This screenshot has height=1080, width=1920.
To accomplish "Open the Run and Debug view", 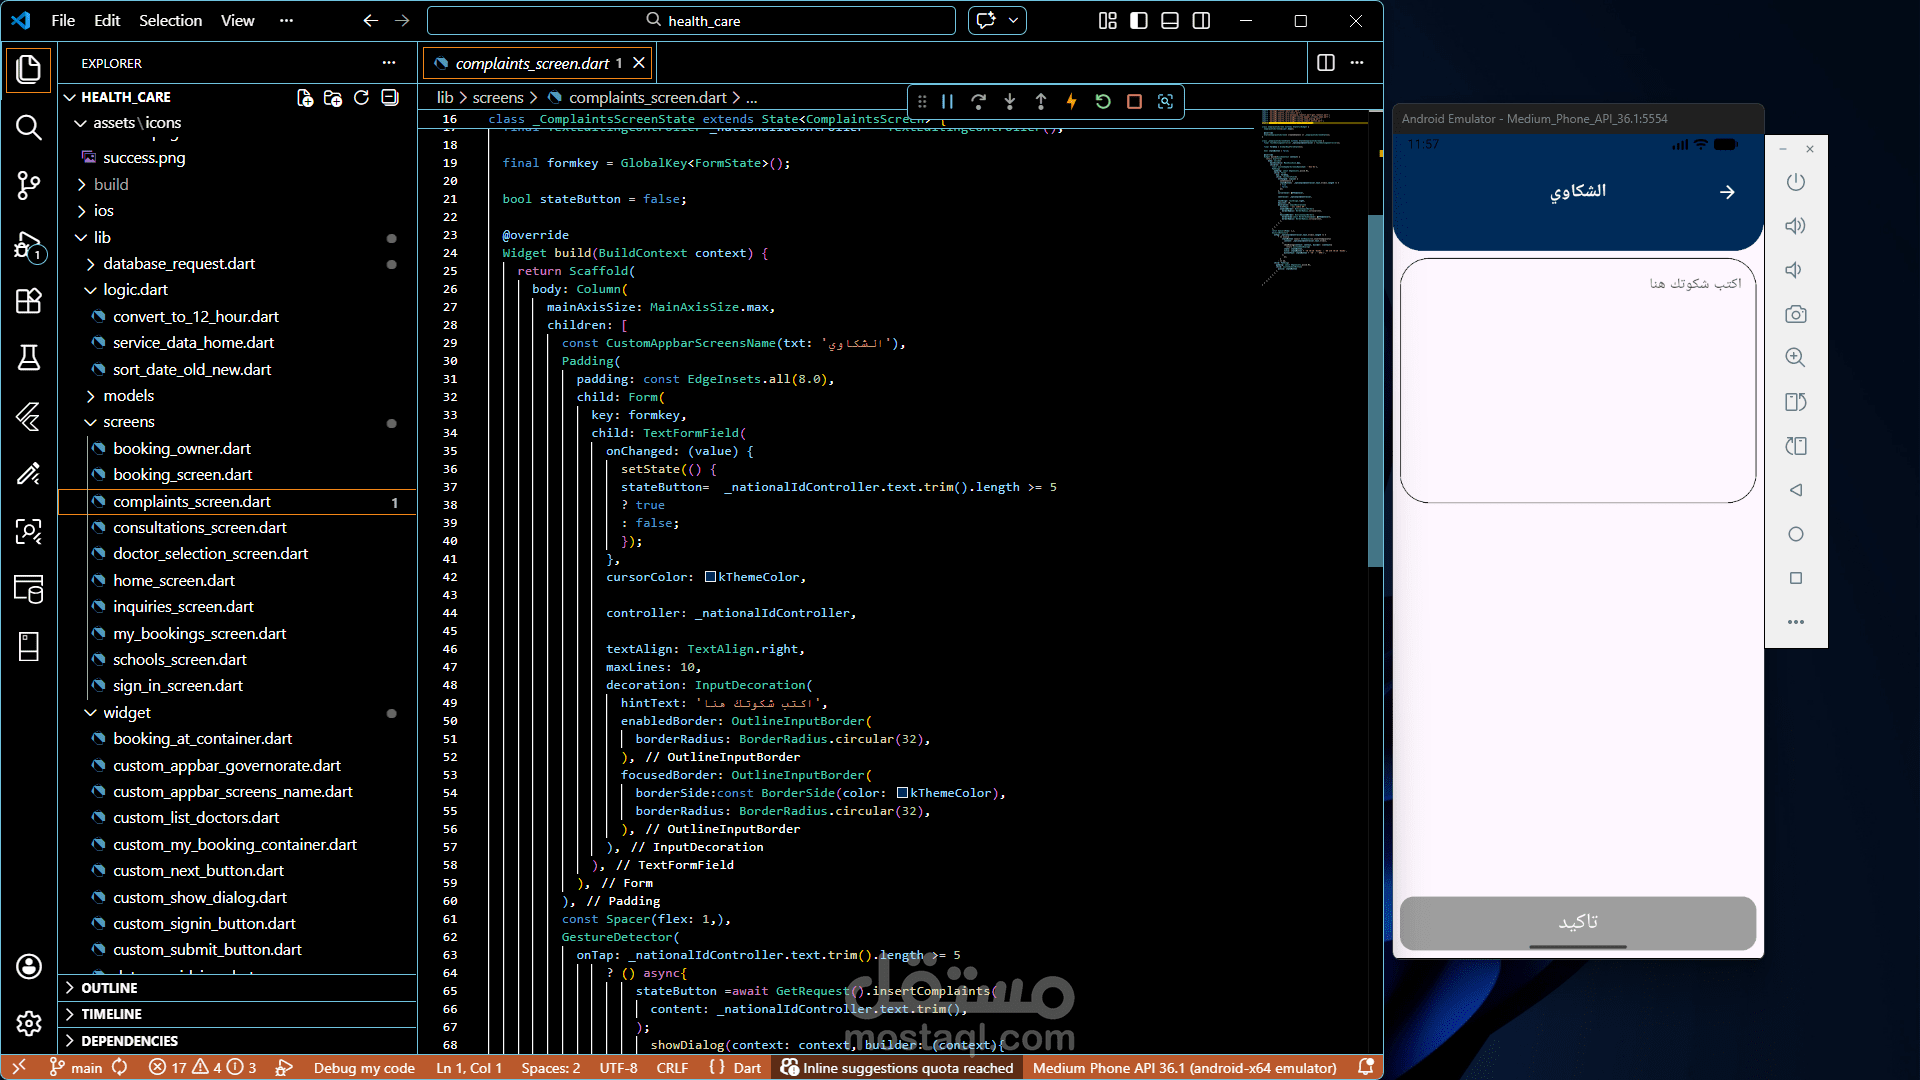I will click(x=28, y=245).
